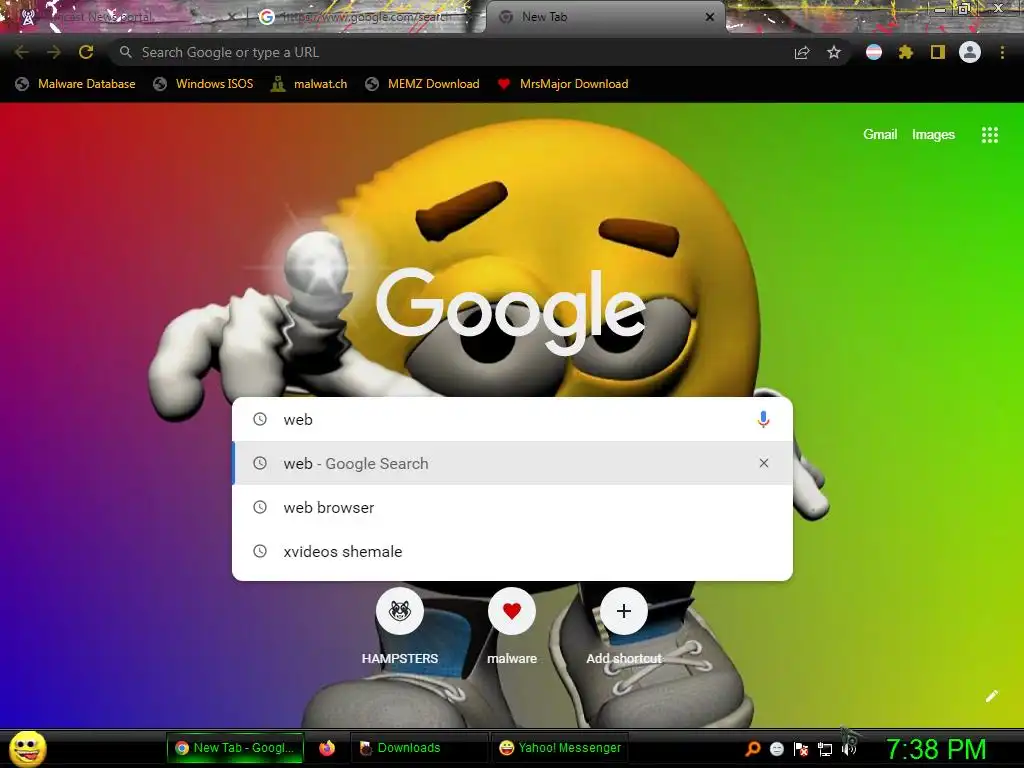1024x768 pixels.
Task: Open Gmail link
Action: tap(880, 135)
